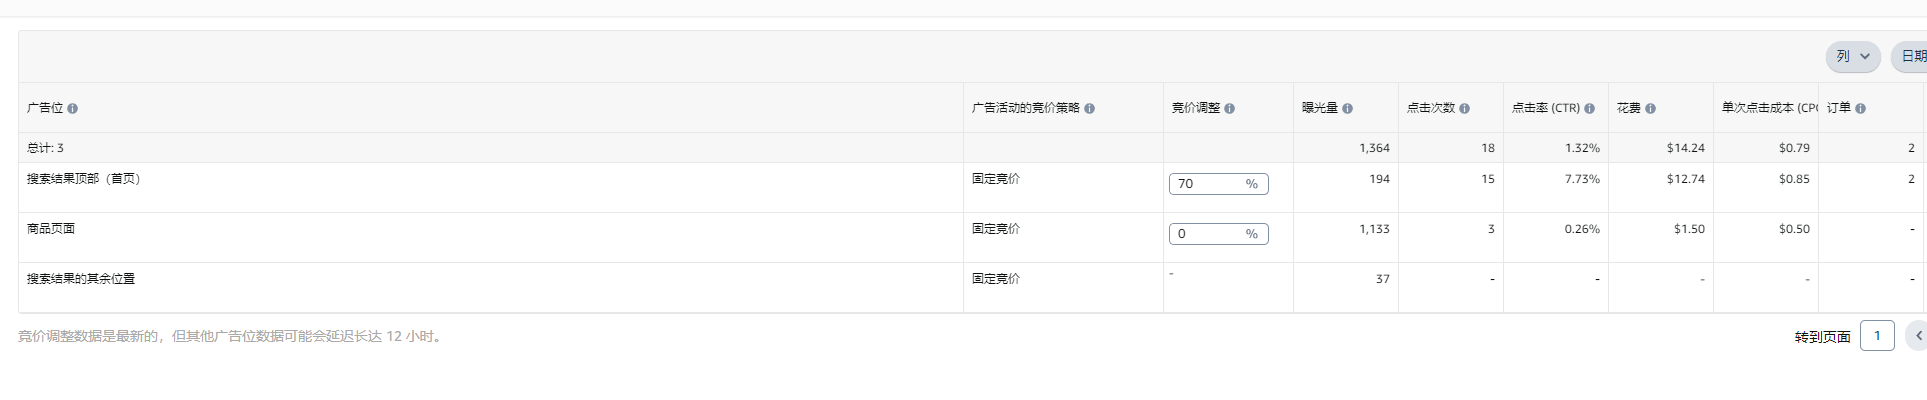Select the 商品页面 placement row

(972, 238)
